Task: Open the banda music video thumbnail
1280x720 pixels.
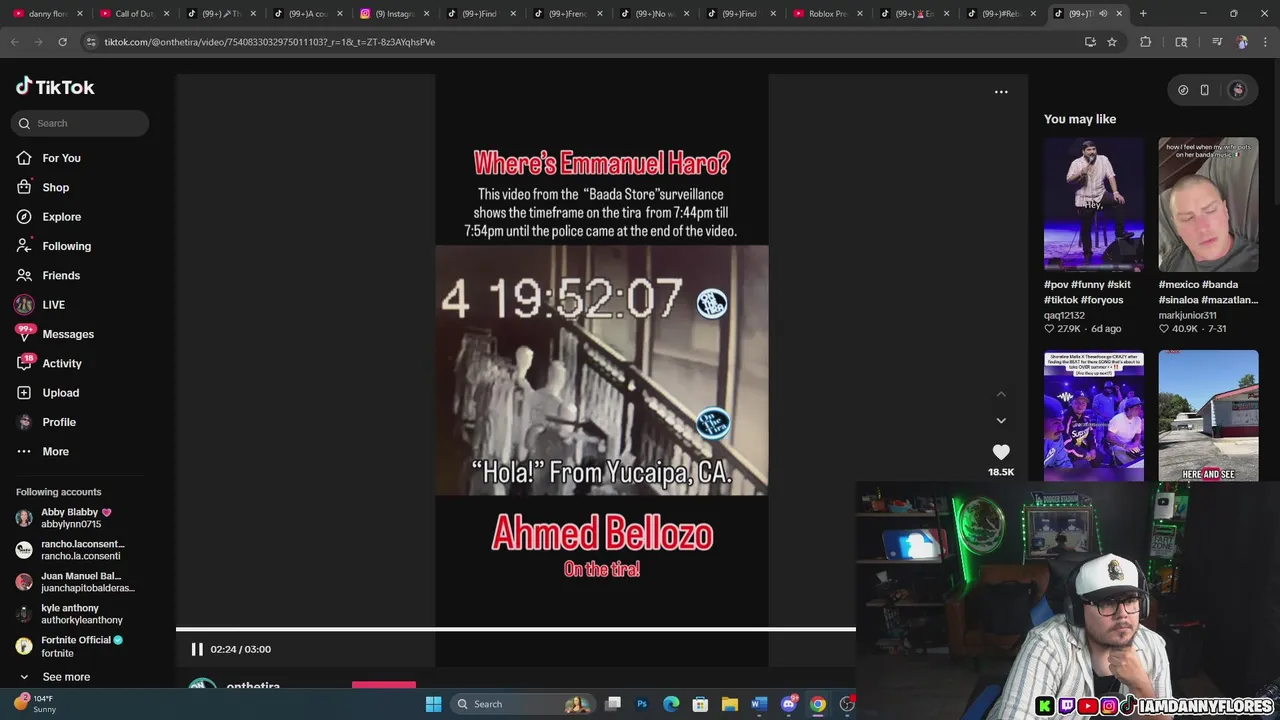Action: [1209, 205]
